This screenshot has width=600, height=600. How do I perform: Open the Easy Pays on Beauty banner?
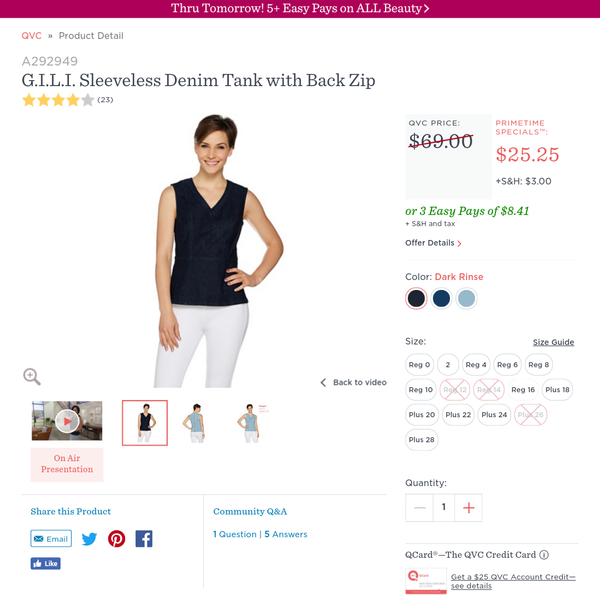click(300, 8)
